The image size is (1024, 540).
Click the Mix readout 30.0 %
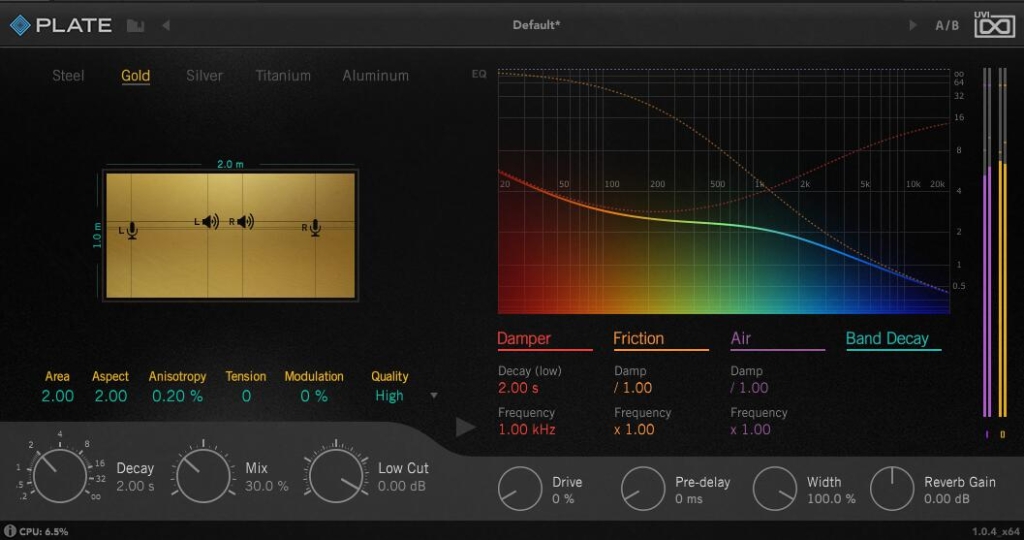(266, 486)
